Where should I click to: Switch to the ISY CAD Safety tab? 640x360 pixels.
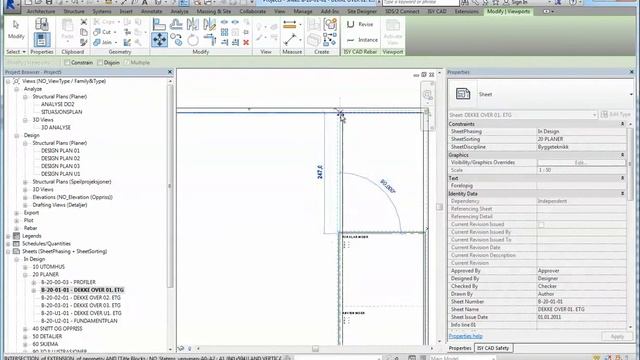pyautogui.click(x=493, y=348)
